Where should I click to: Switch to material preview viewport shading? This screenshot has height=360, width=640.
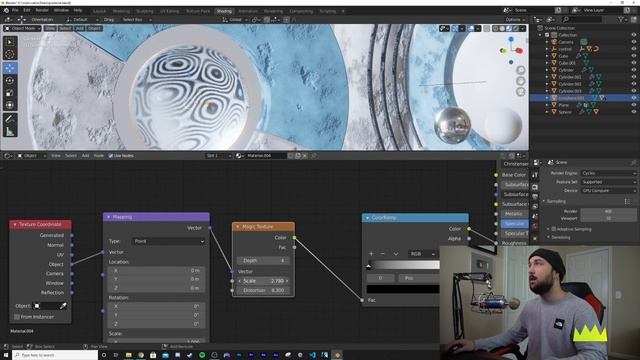(x=509, y=29)
